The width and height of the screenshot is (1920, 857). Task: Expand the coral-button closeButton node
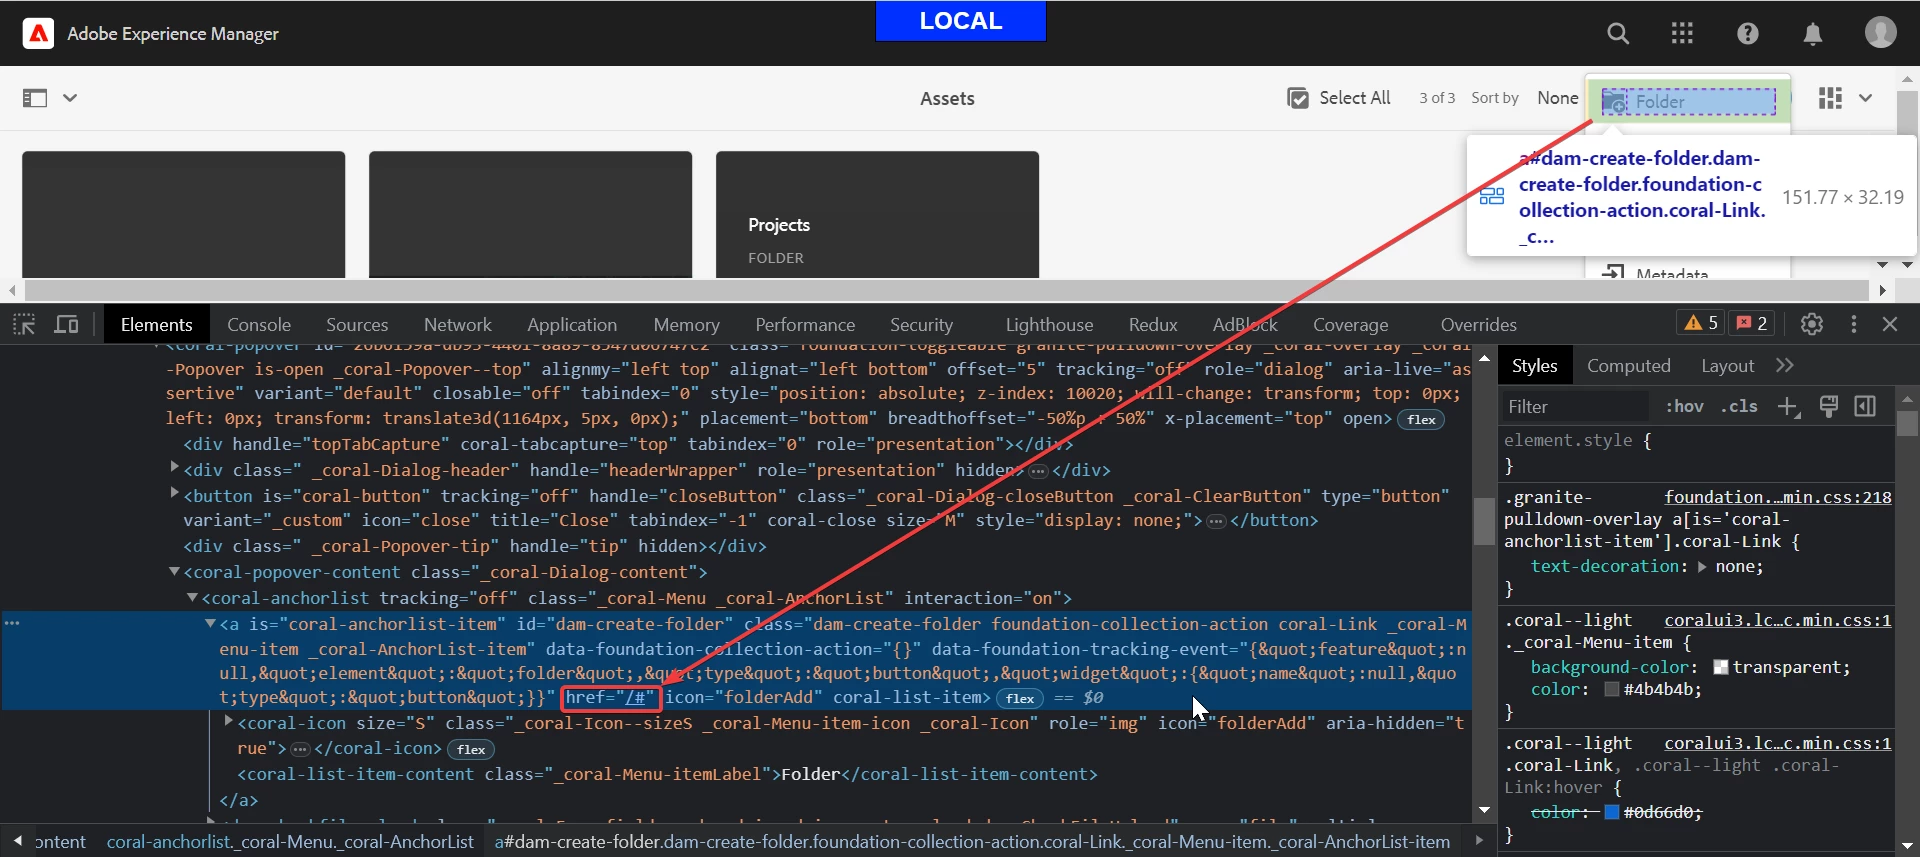pos(175,493)
